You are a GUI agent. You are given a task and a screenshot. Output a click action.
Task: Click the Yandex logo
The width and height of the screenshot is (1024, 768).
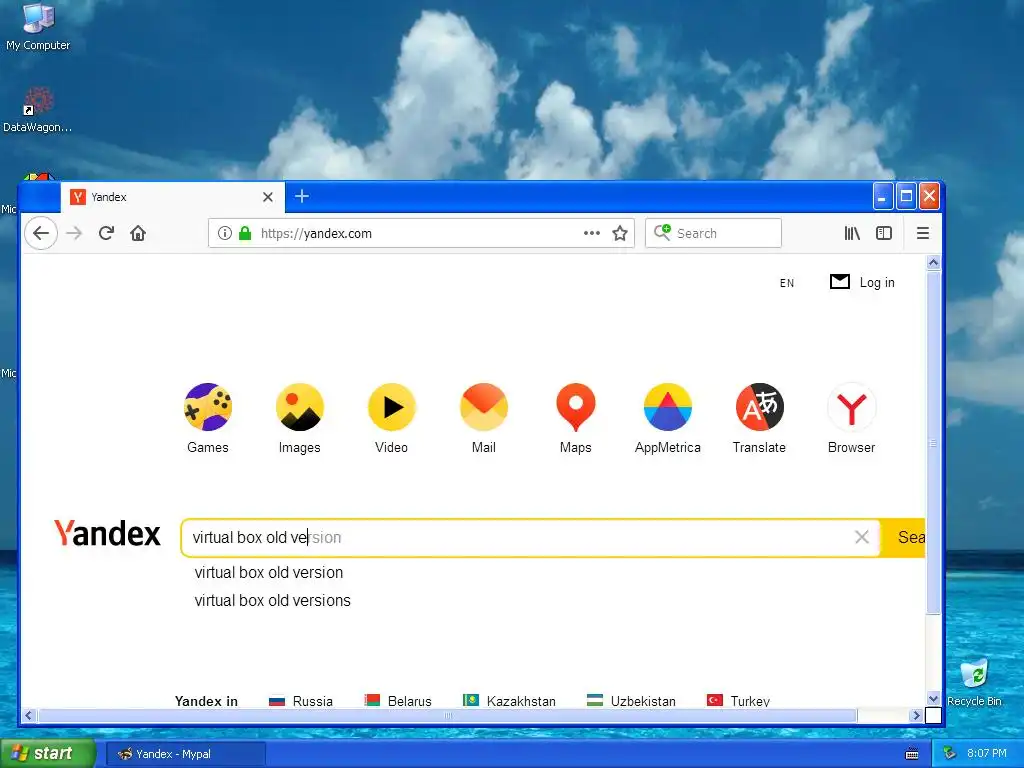pos(107,534)
